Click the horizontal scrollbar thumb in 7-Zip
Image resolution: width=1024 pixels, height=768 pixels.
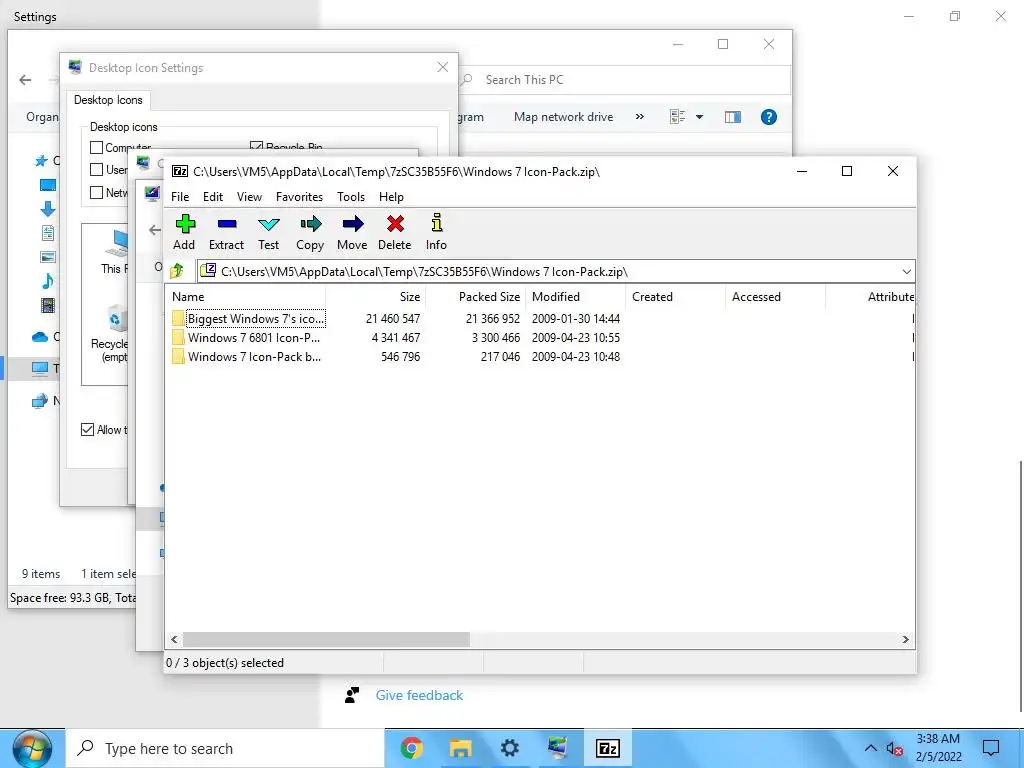326,639
